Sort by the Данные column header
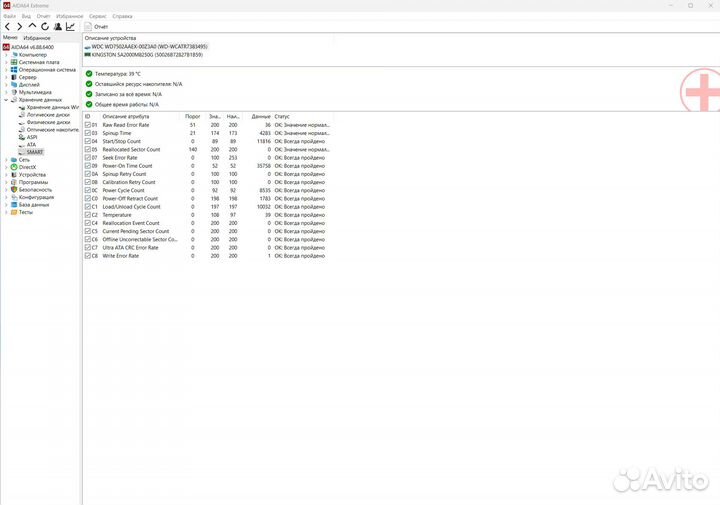720x505 pixels. pos(260,116)
